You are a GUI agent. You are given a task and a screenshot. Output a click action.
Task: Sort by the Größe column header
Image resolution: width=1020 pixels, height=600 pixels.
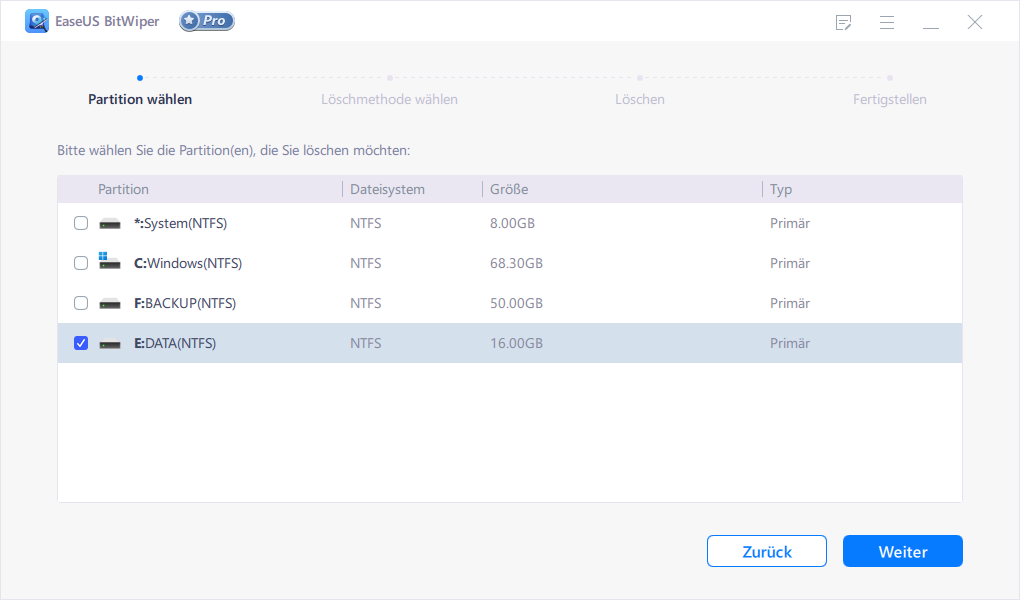pos(509,189)
